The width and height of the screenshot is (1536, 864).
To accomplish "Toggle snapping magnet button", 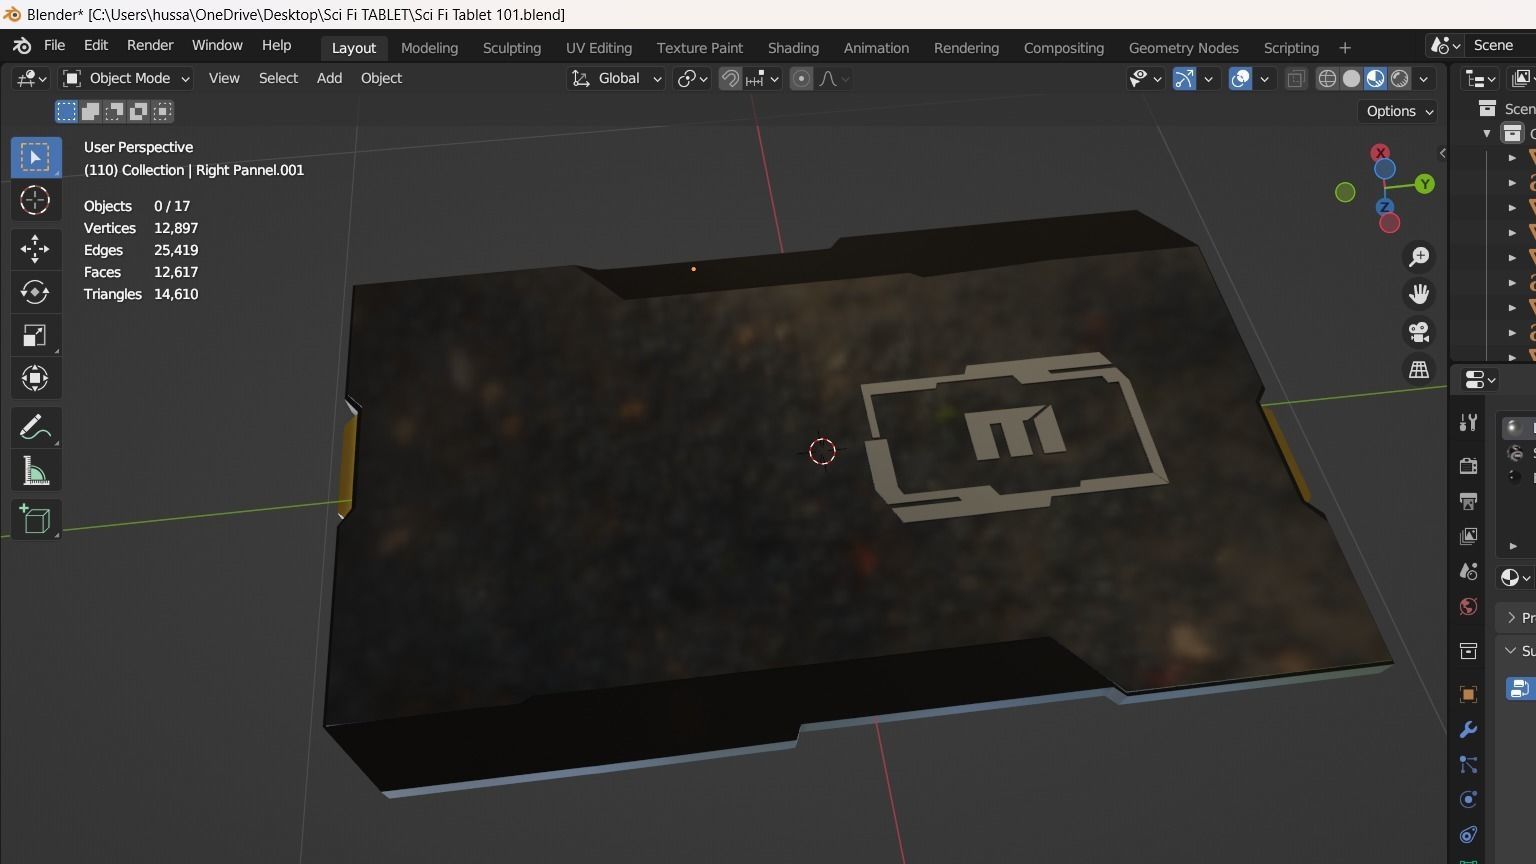I will click(x=730, y=78).
